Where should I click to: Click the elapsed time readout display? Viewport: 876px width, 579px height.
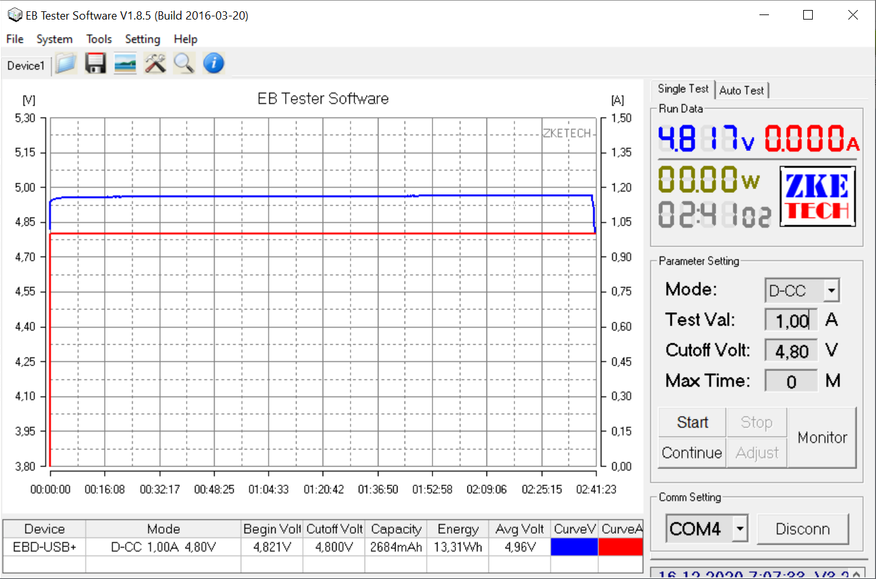click(715, 214)
